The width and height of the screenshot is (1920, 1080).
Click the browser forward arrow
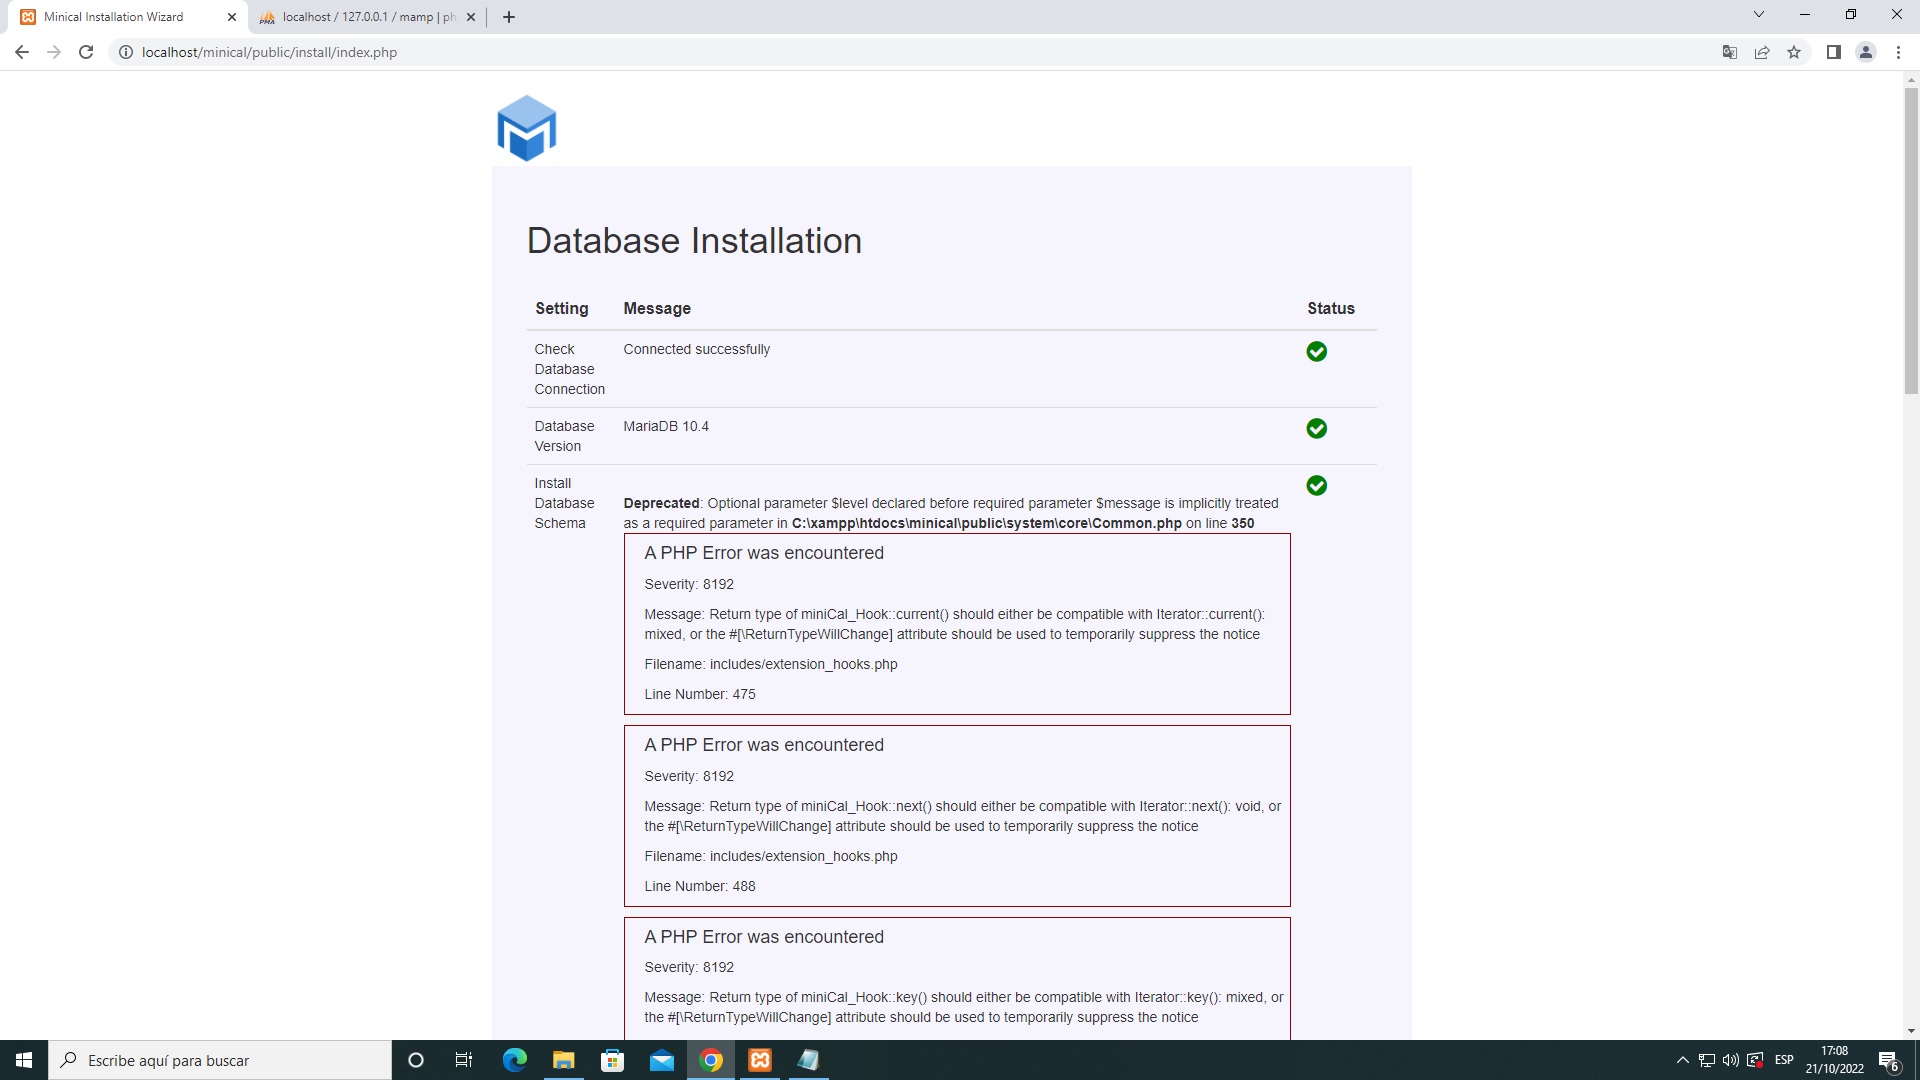tap(54, 52)
